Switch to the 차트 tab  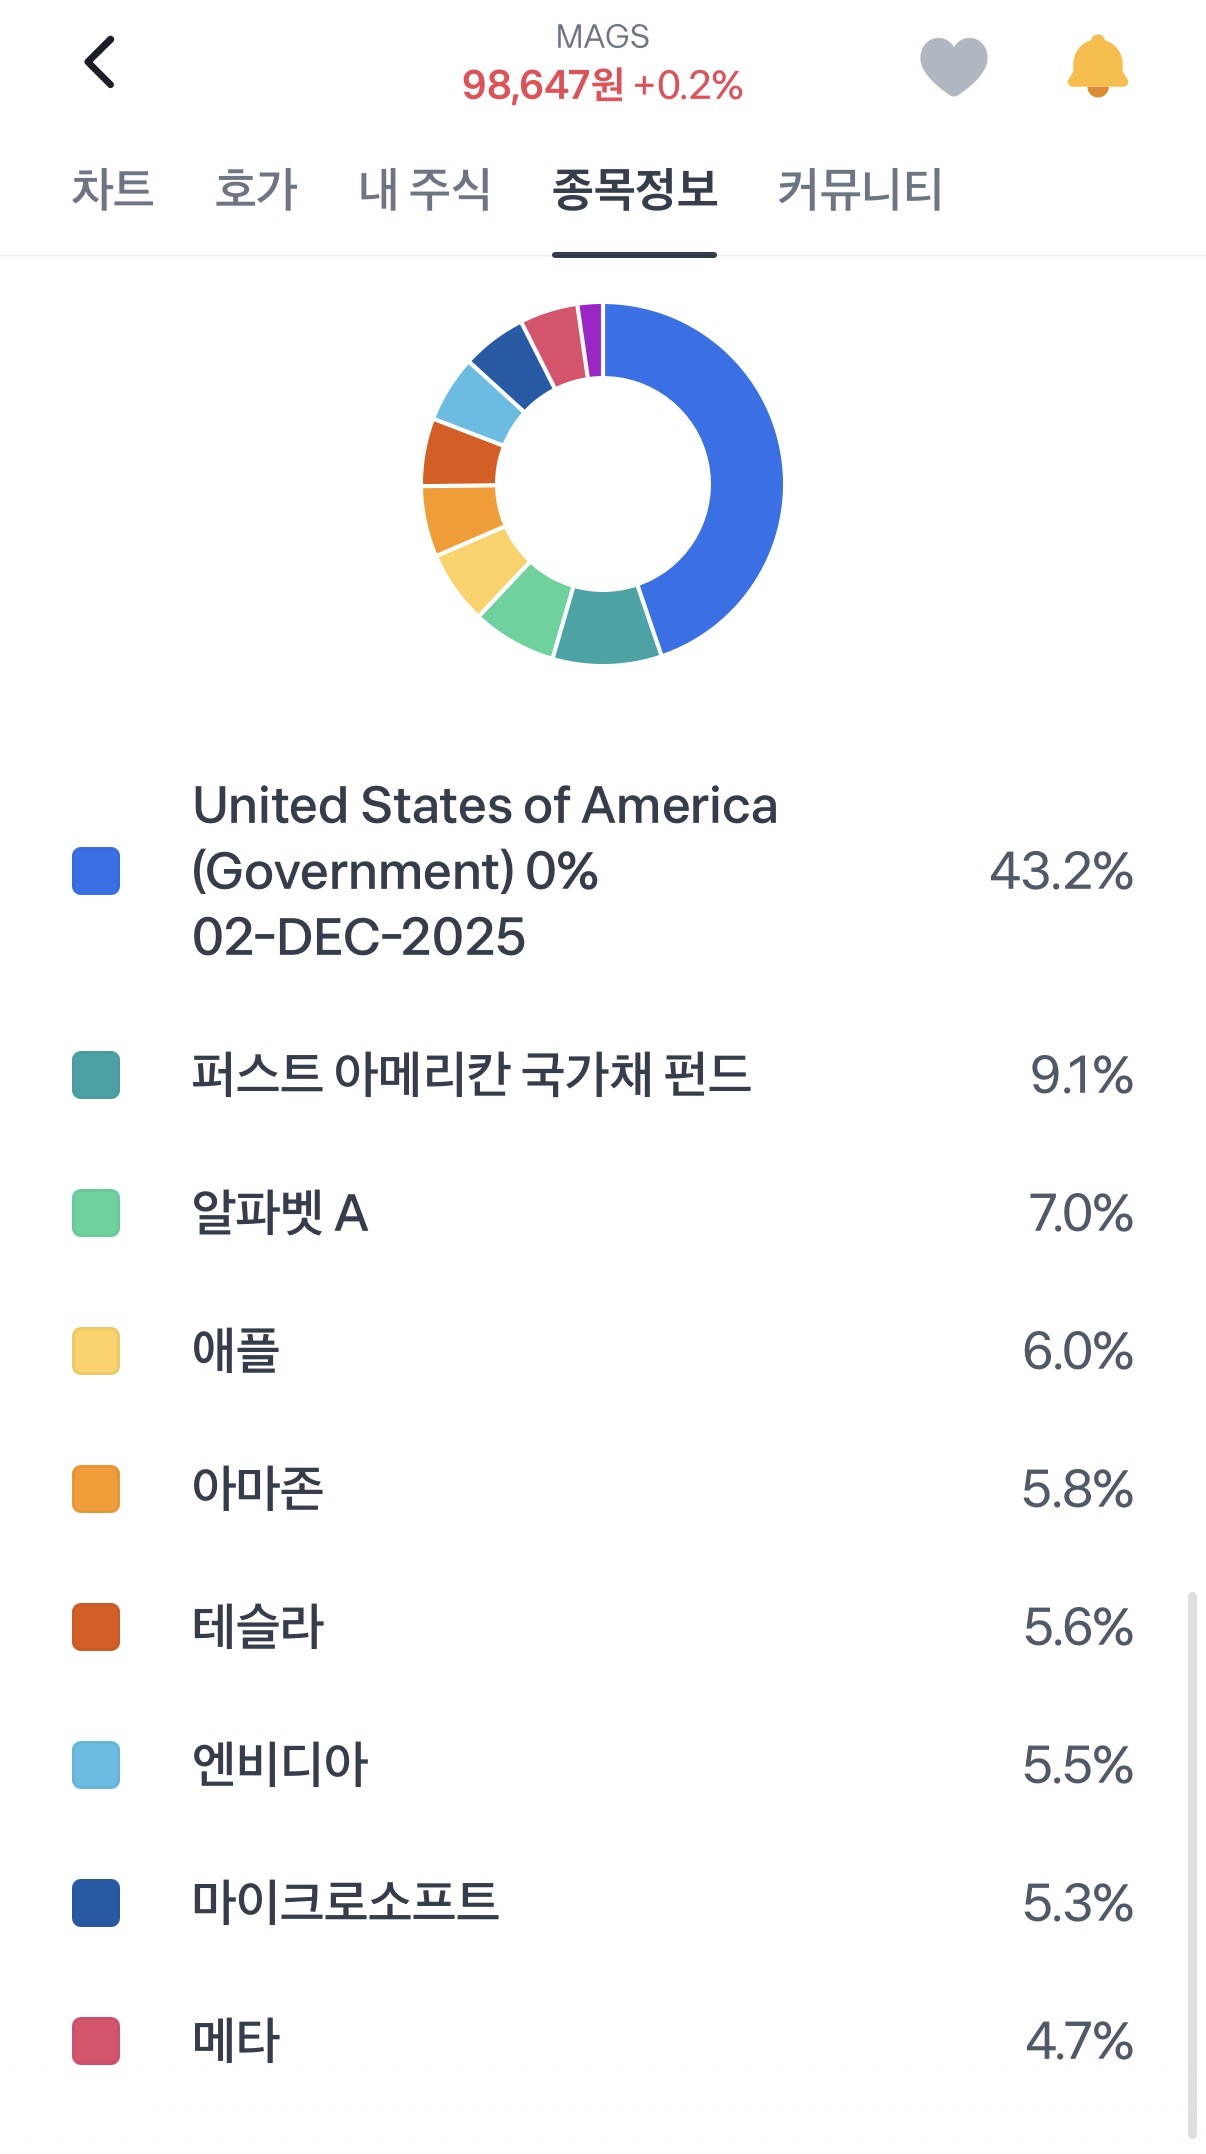112,189
